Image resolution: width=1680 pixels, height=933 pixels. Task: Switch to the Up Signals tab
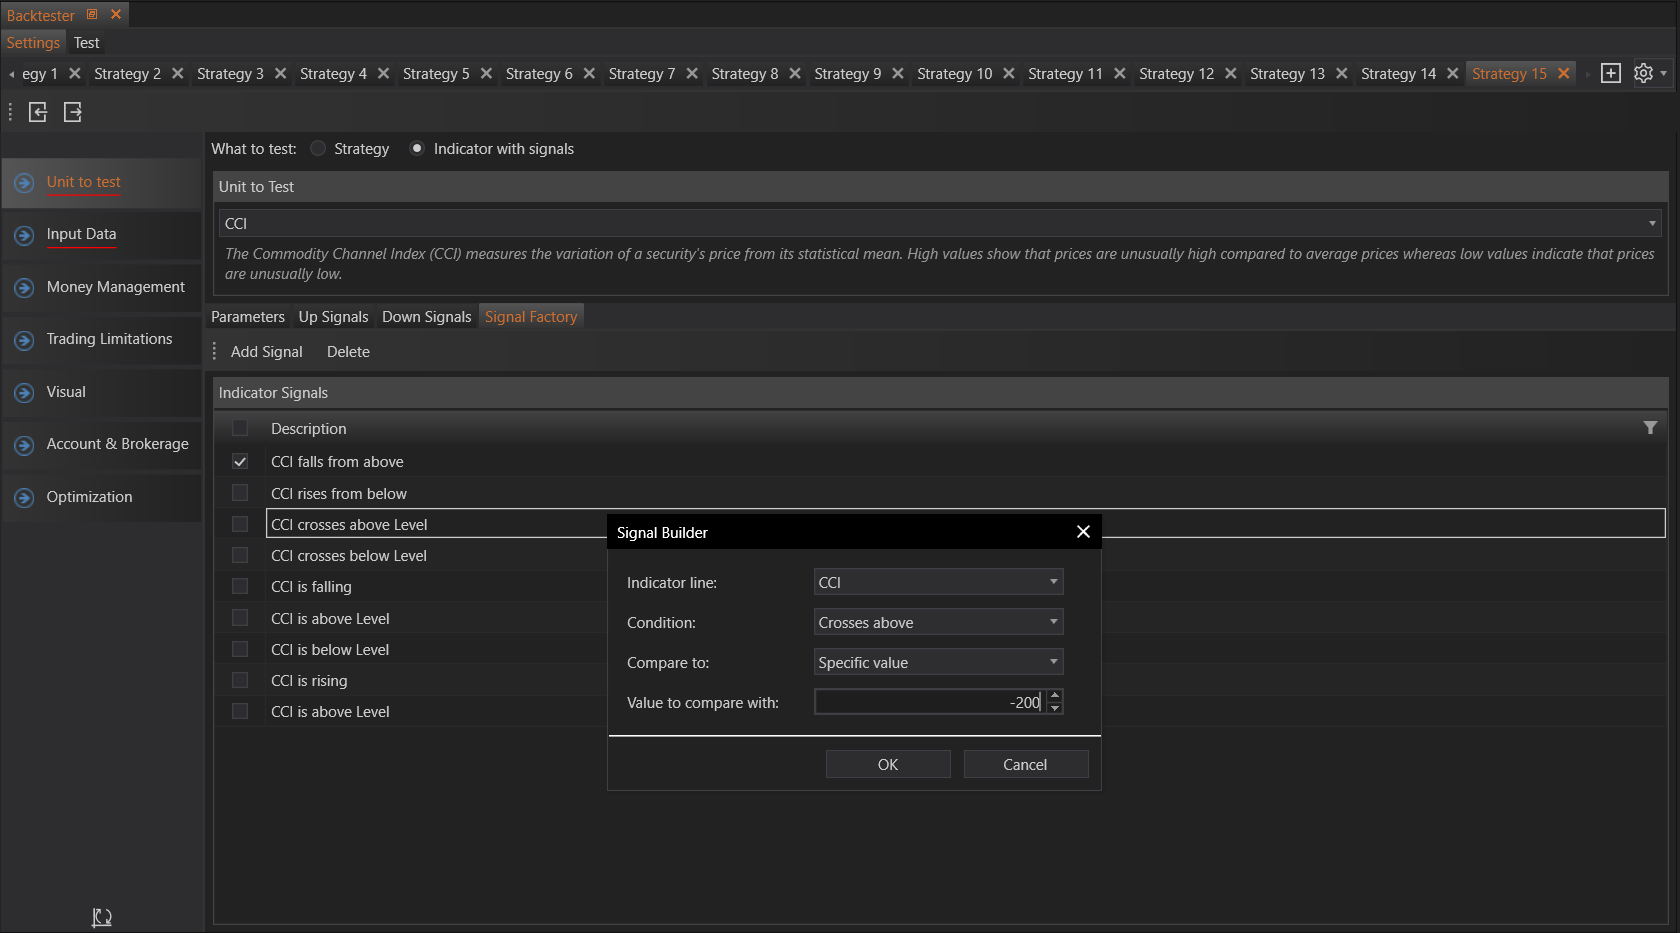333,317
